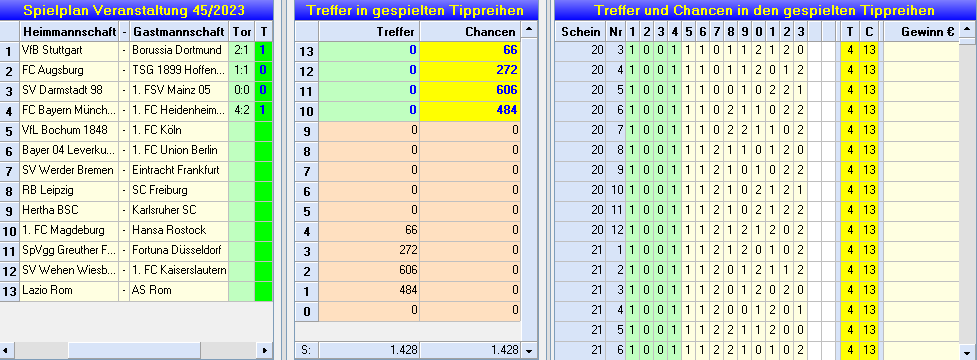Image resolution: width=977 pixels, height=360 pixels.
Task: Click the Chancen value 272
Action: (470, 70)
